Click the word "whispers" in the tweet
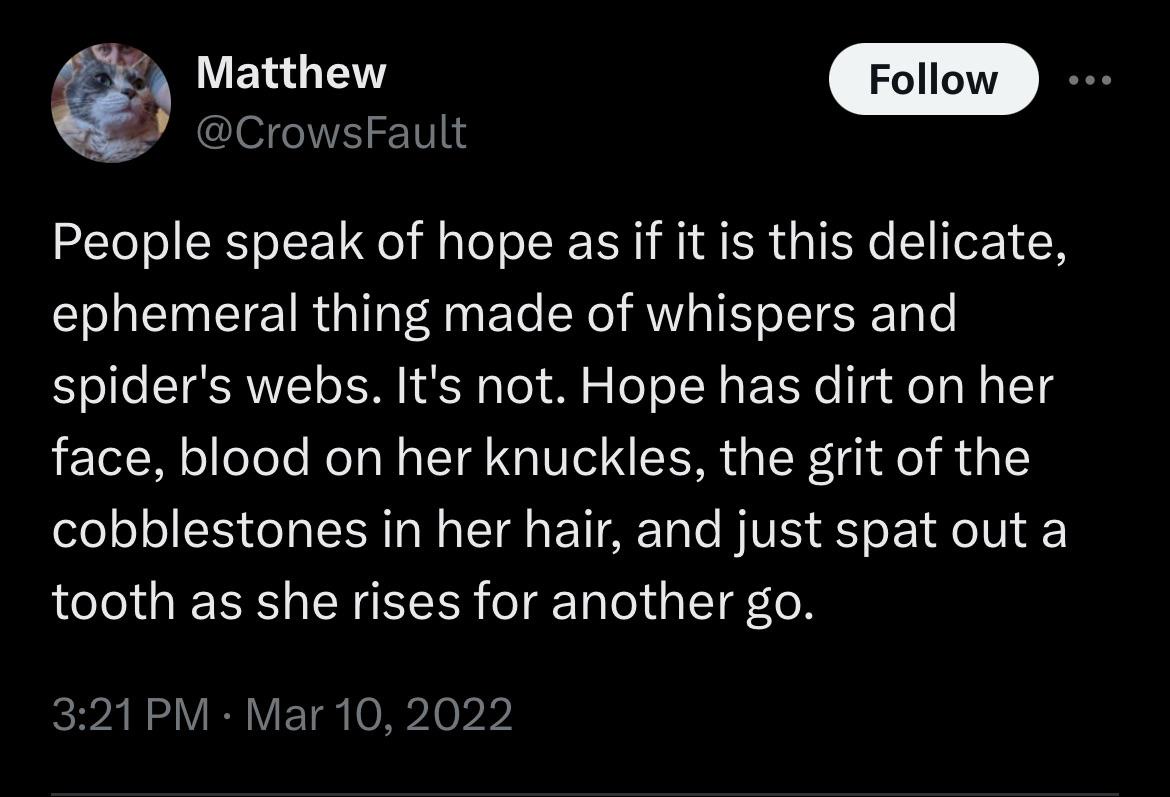 [x=750, y=314]
